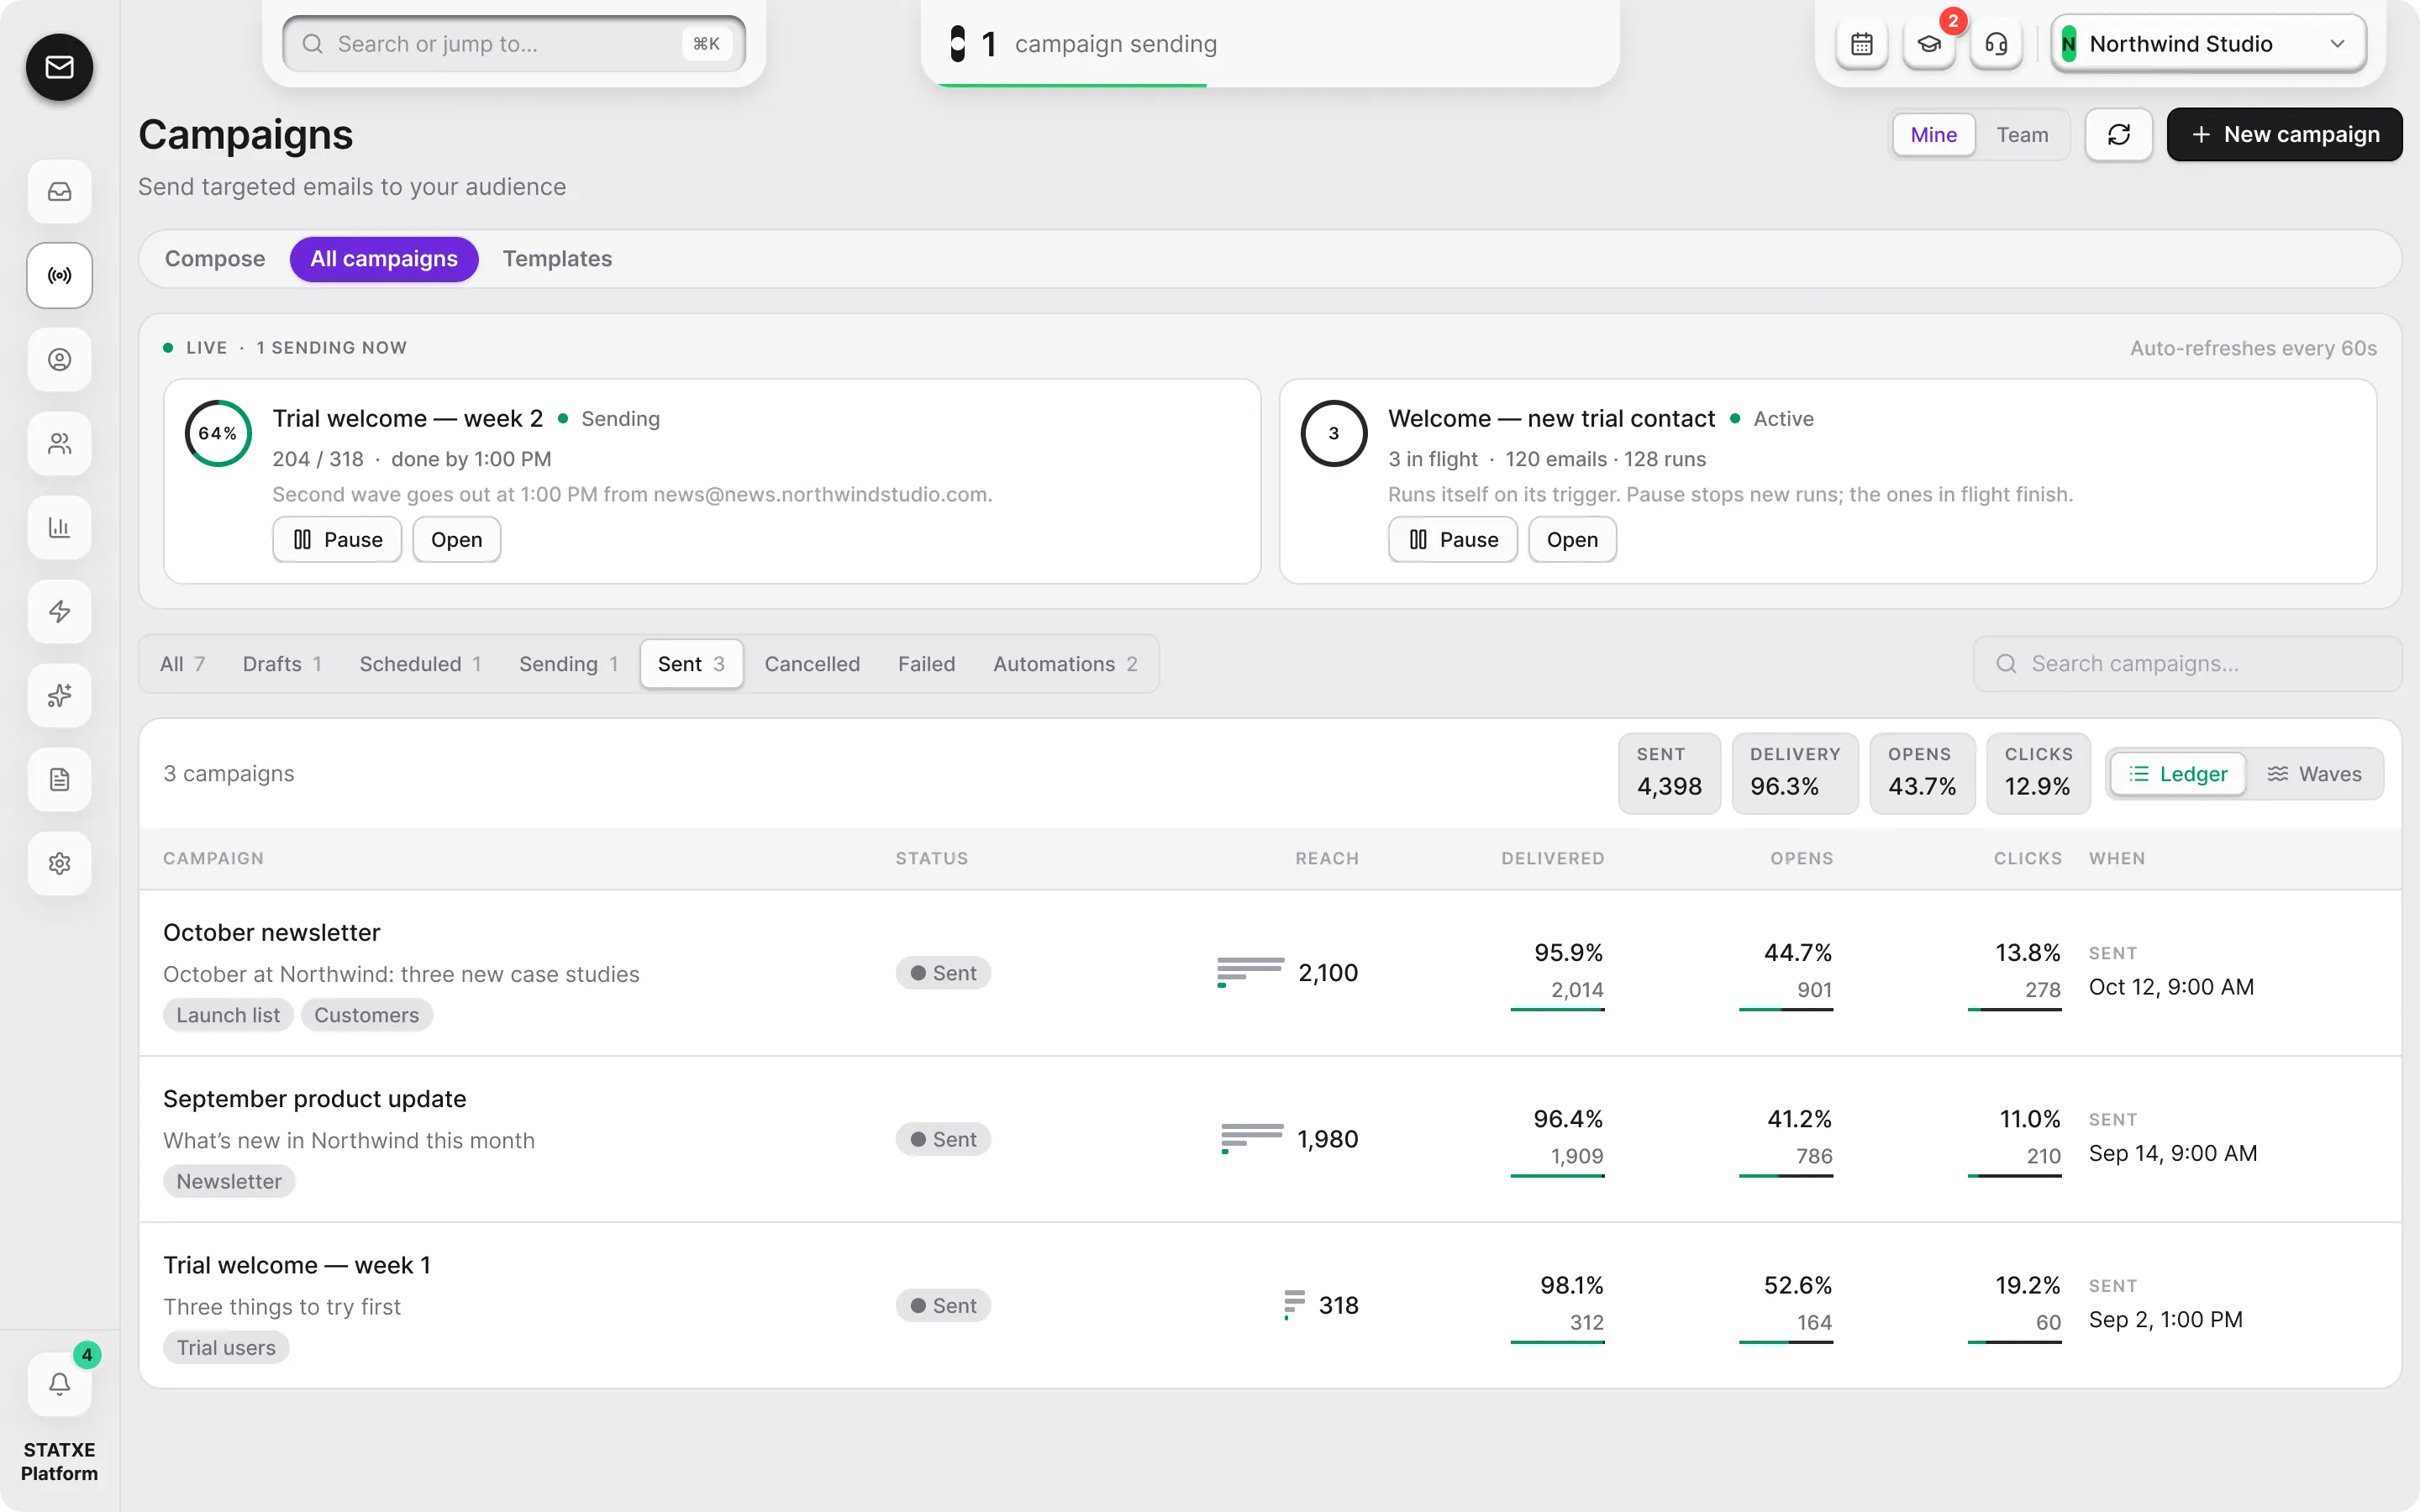Open the Analytics bar chart sidebar icon
The width and height of the screenshot is (2420, 1512).
(60, 527)
